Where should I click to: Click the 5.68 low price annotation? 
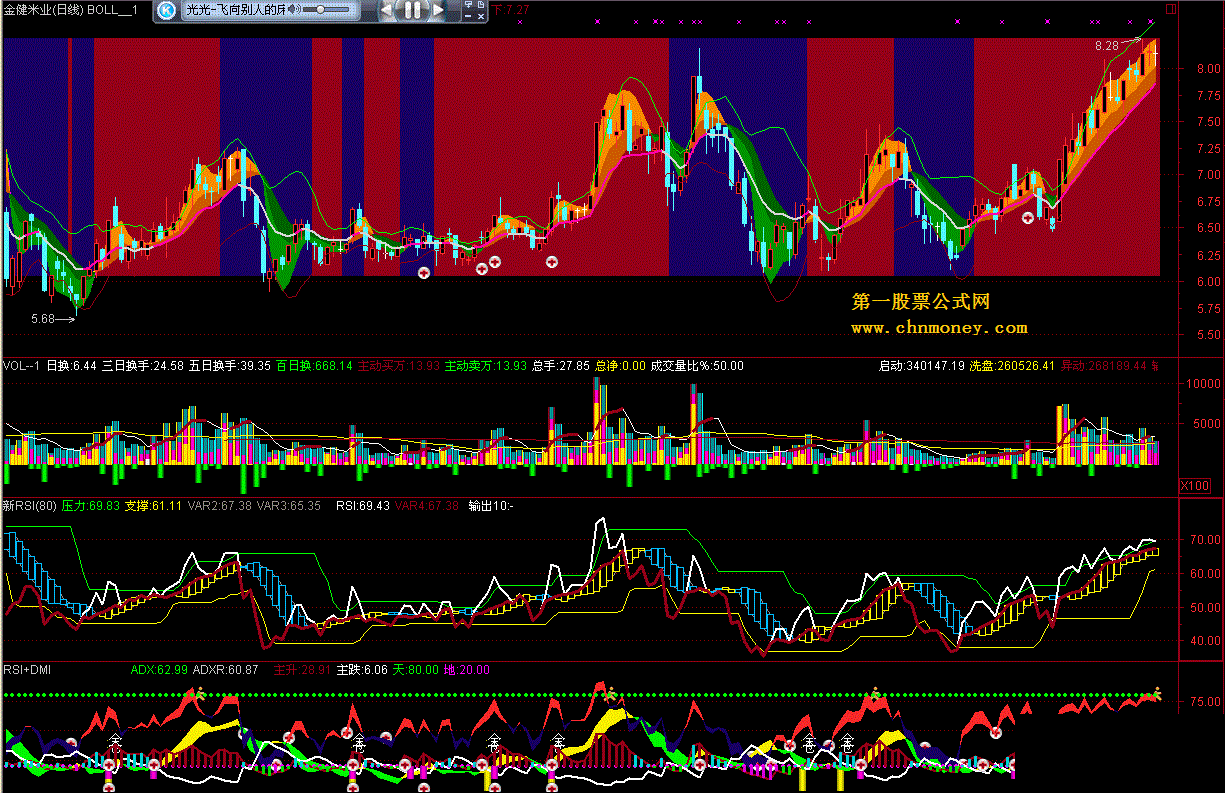pos(42,319)
